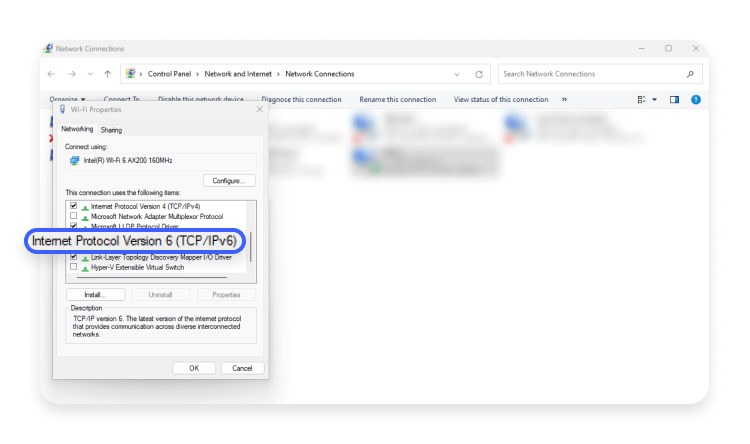Open the recent locations dropdown chevron
Screen dimensions: 750x444
(x=89, y=74)
